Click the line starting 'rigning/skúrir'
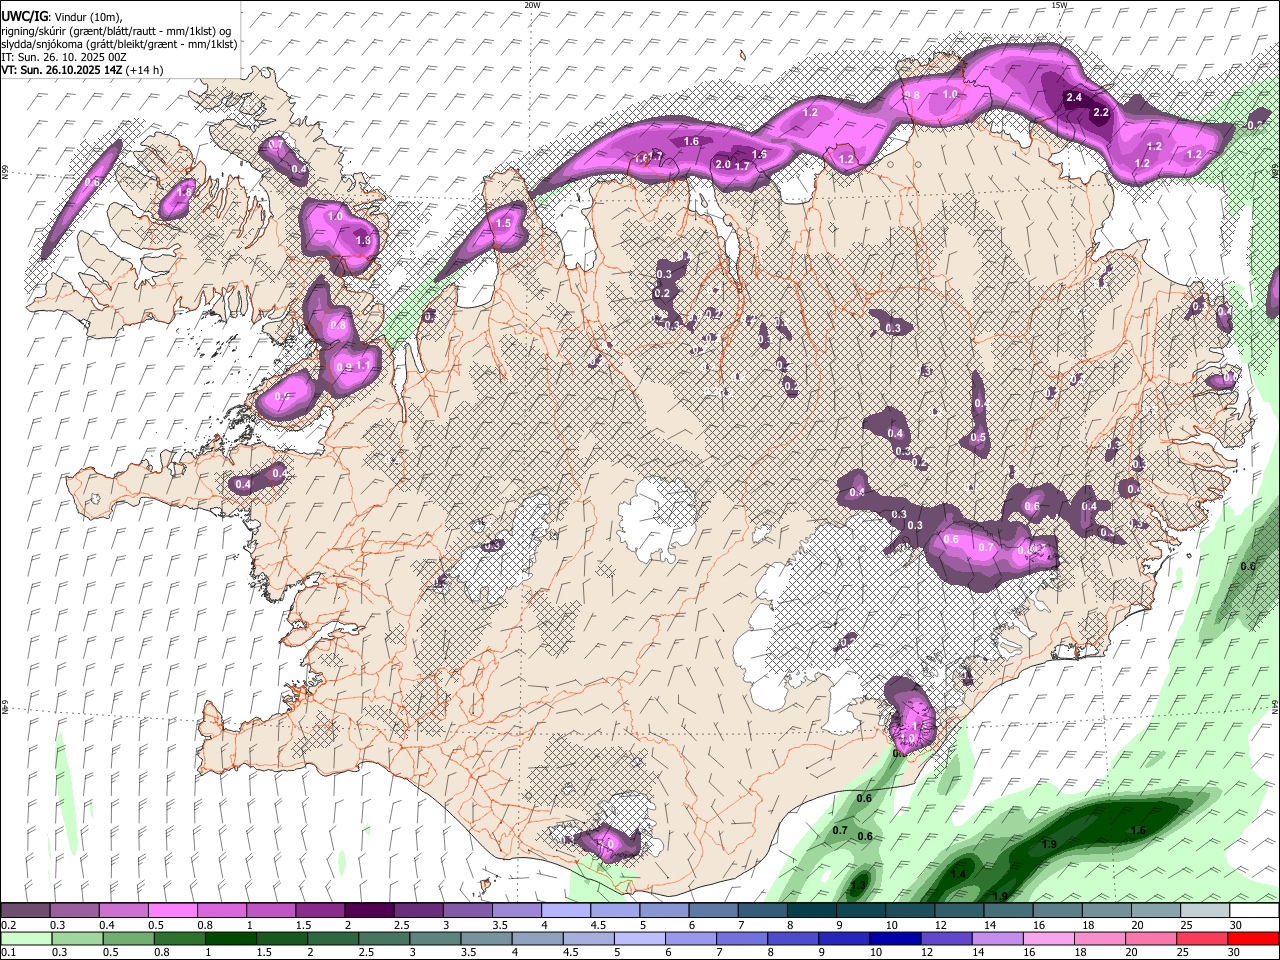The height and width of the screenshot is (960, 1280). 116,31
